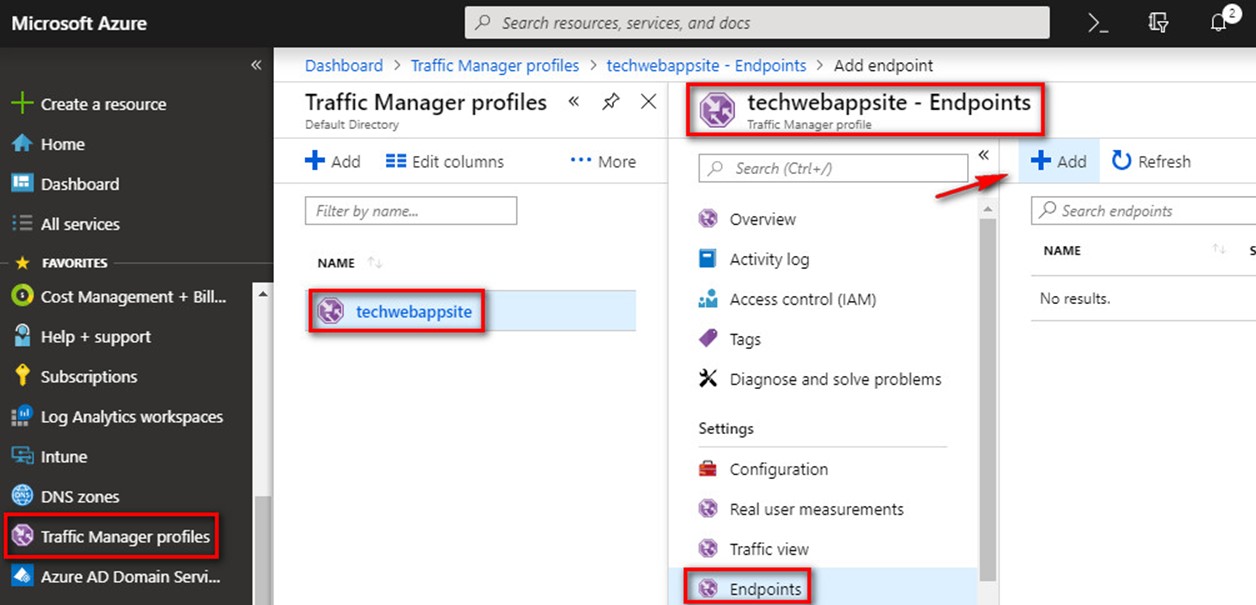Click the Help + support icon
1256x605 pixels.
click(22, 336)
